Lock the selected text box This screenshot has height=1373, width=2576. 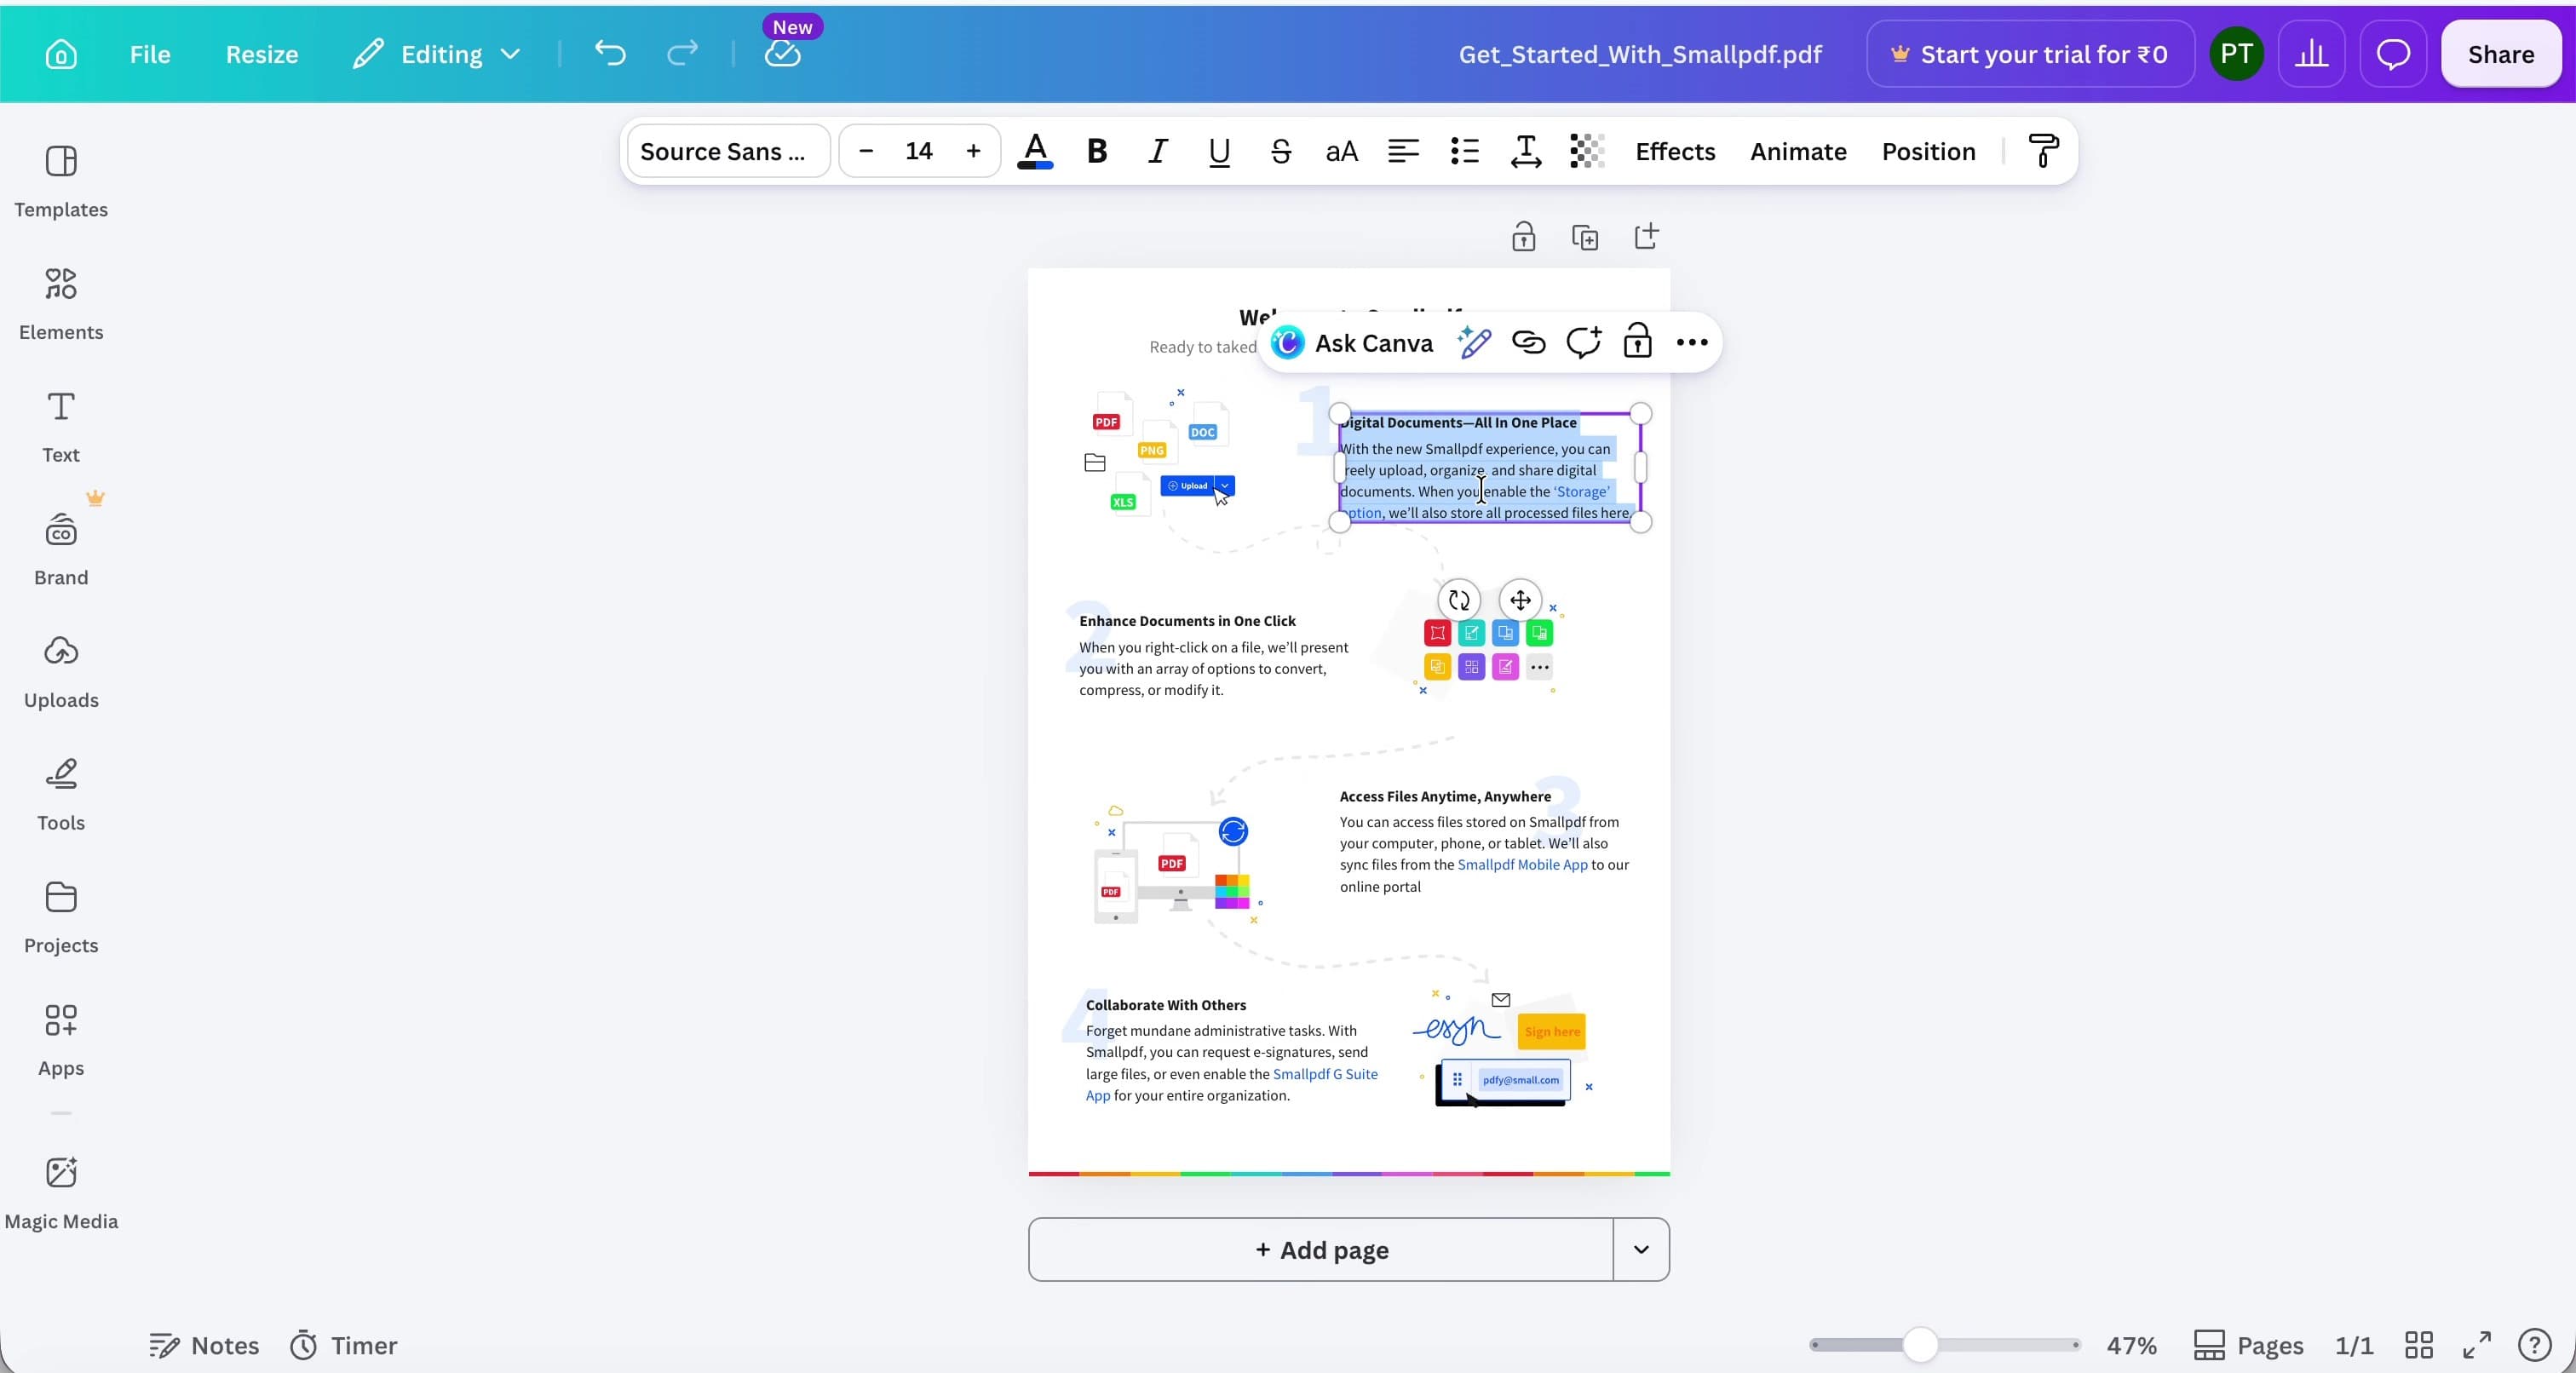click(x=1637, y=343)
